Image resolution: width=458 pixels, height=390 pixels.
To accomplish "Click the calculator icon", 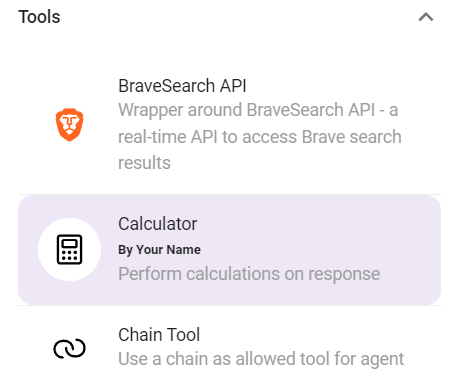I will 69,249.
